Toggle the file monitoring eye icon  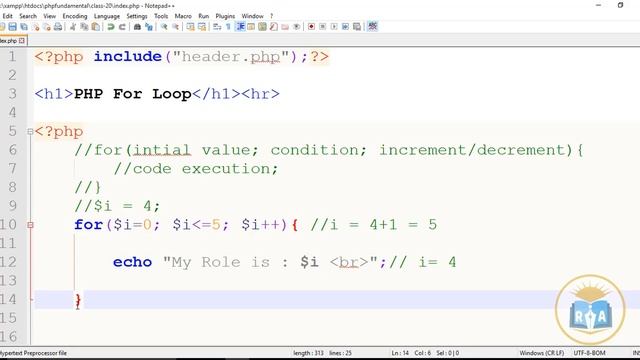tap(296, 27)
